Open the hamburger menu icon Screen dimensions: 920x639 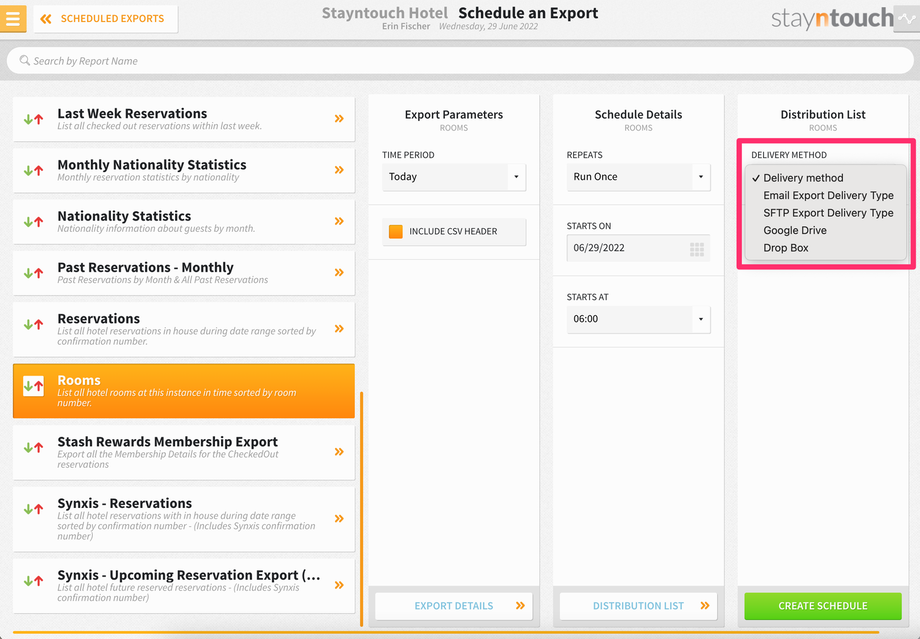pos(12,18)
